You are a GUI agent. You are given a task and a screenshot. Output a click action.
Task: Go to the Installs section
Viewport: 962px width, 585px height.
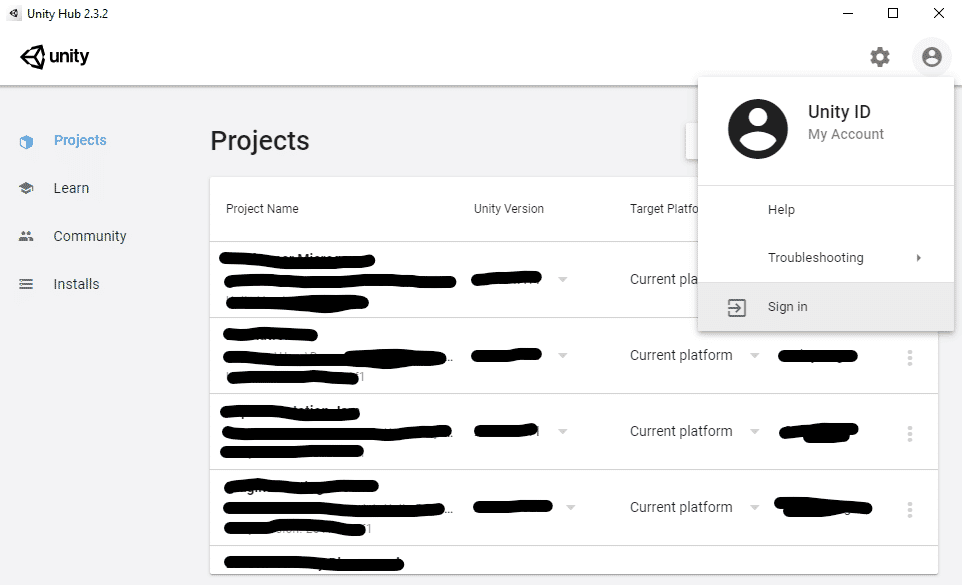click(76, 284)
